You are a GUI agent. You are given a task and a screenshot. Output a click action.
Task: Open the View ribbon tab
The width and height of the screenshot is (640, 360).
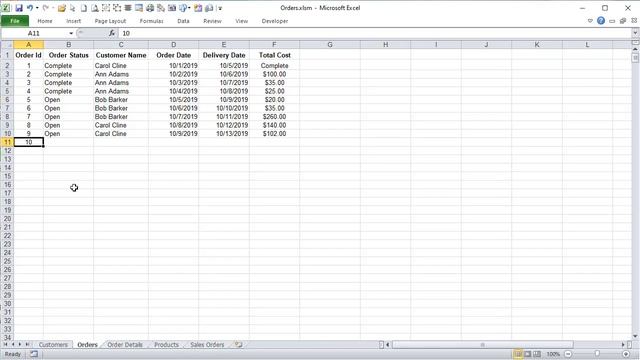(x=242, y=21)
